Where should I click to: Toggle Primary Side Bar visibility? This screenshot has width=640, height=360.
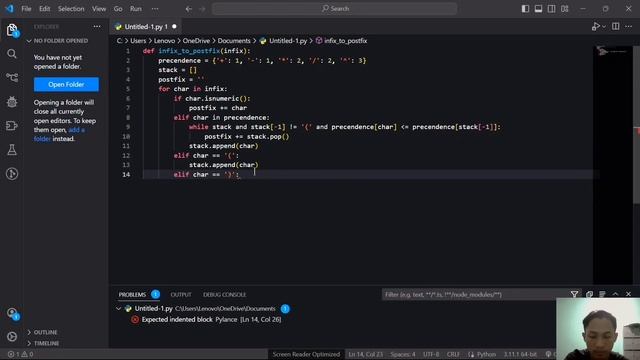click(x=525, y=9)
